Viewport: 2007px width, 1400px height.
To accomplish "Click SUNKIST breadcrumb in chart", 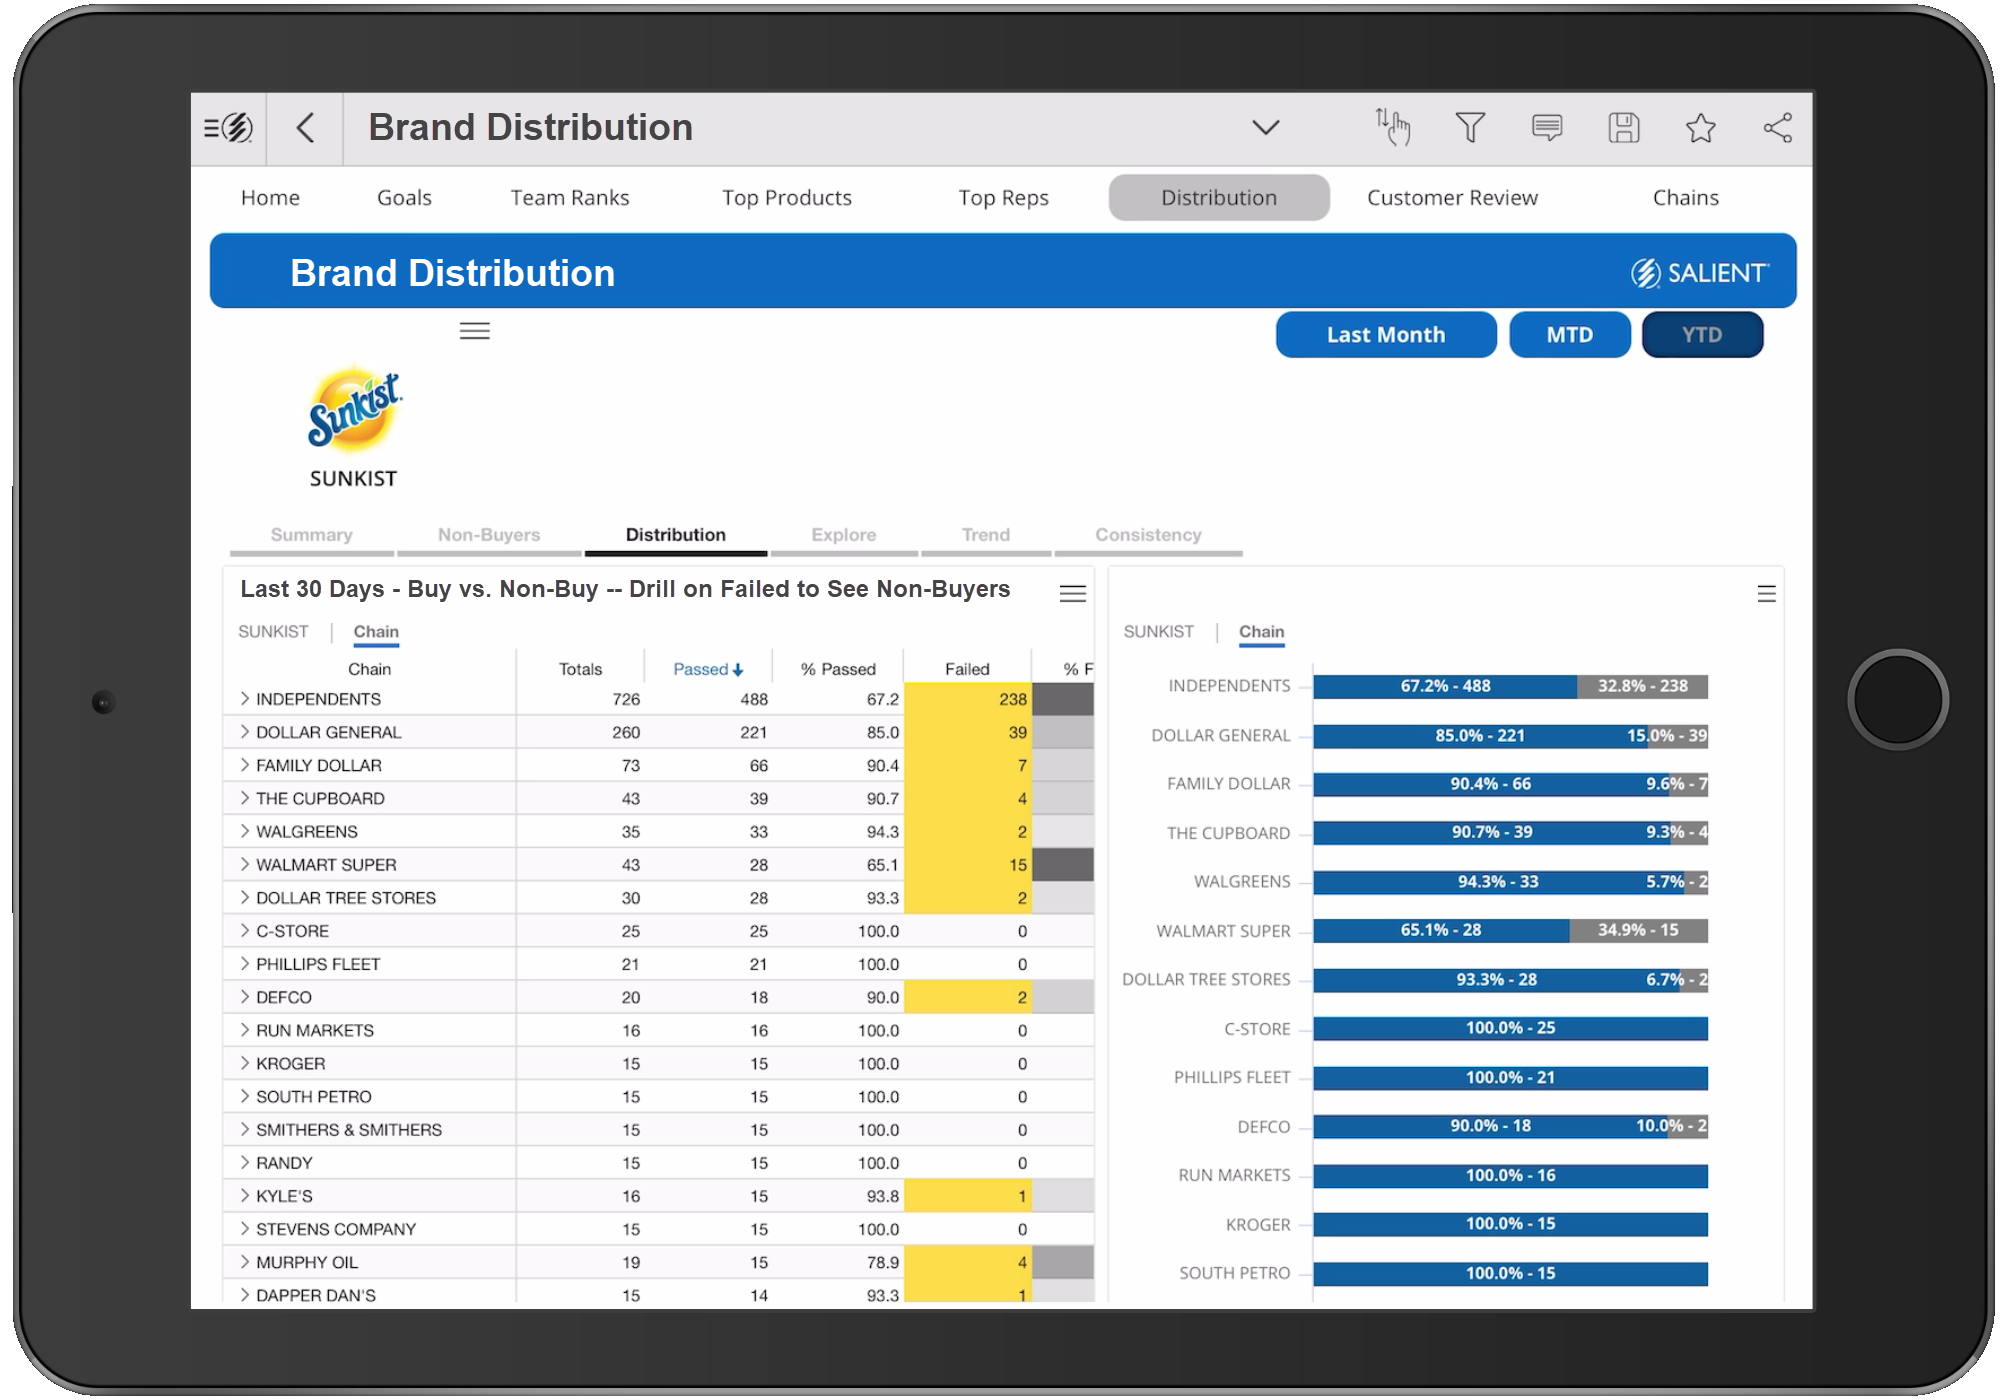I will tap(1158, 632).
